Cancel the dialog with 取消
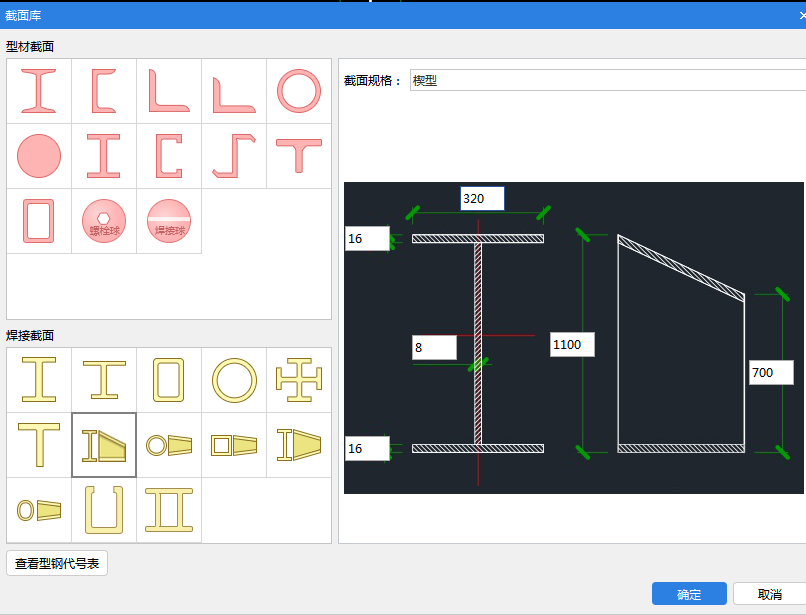This screenshot has width=806, height=615. [770, 594]
